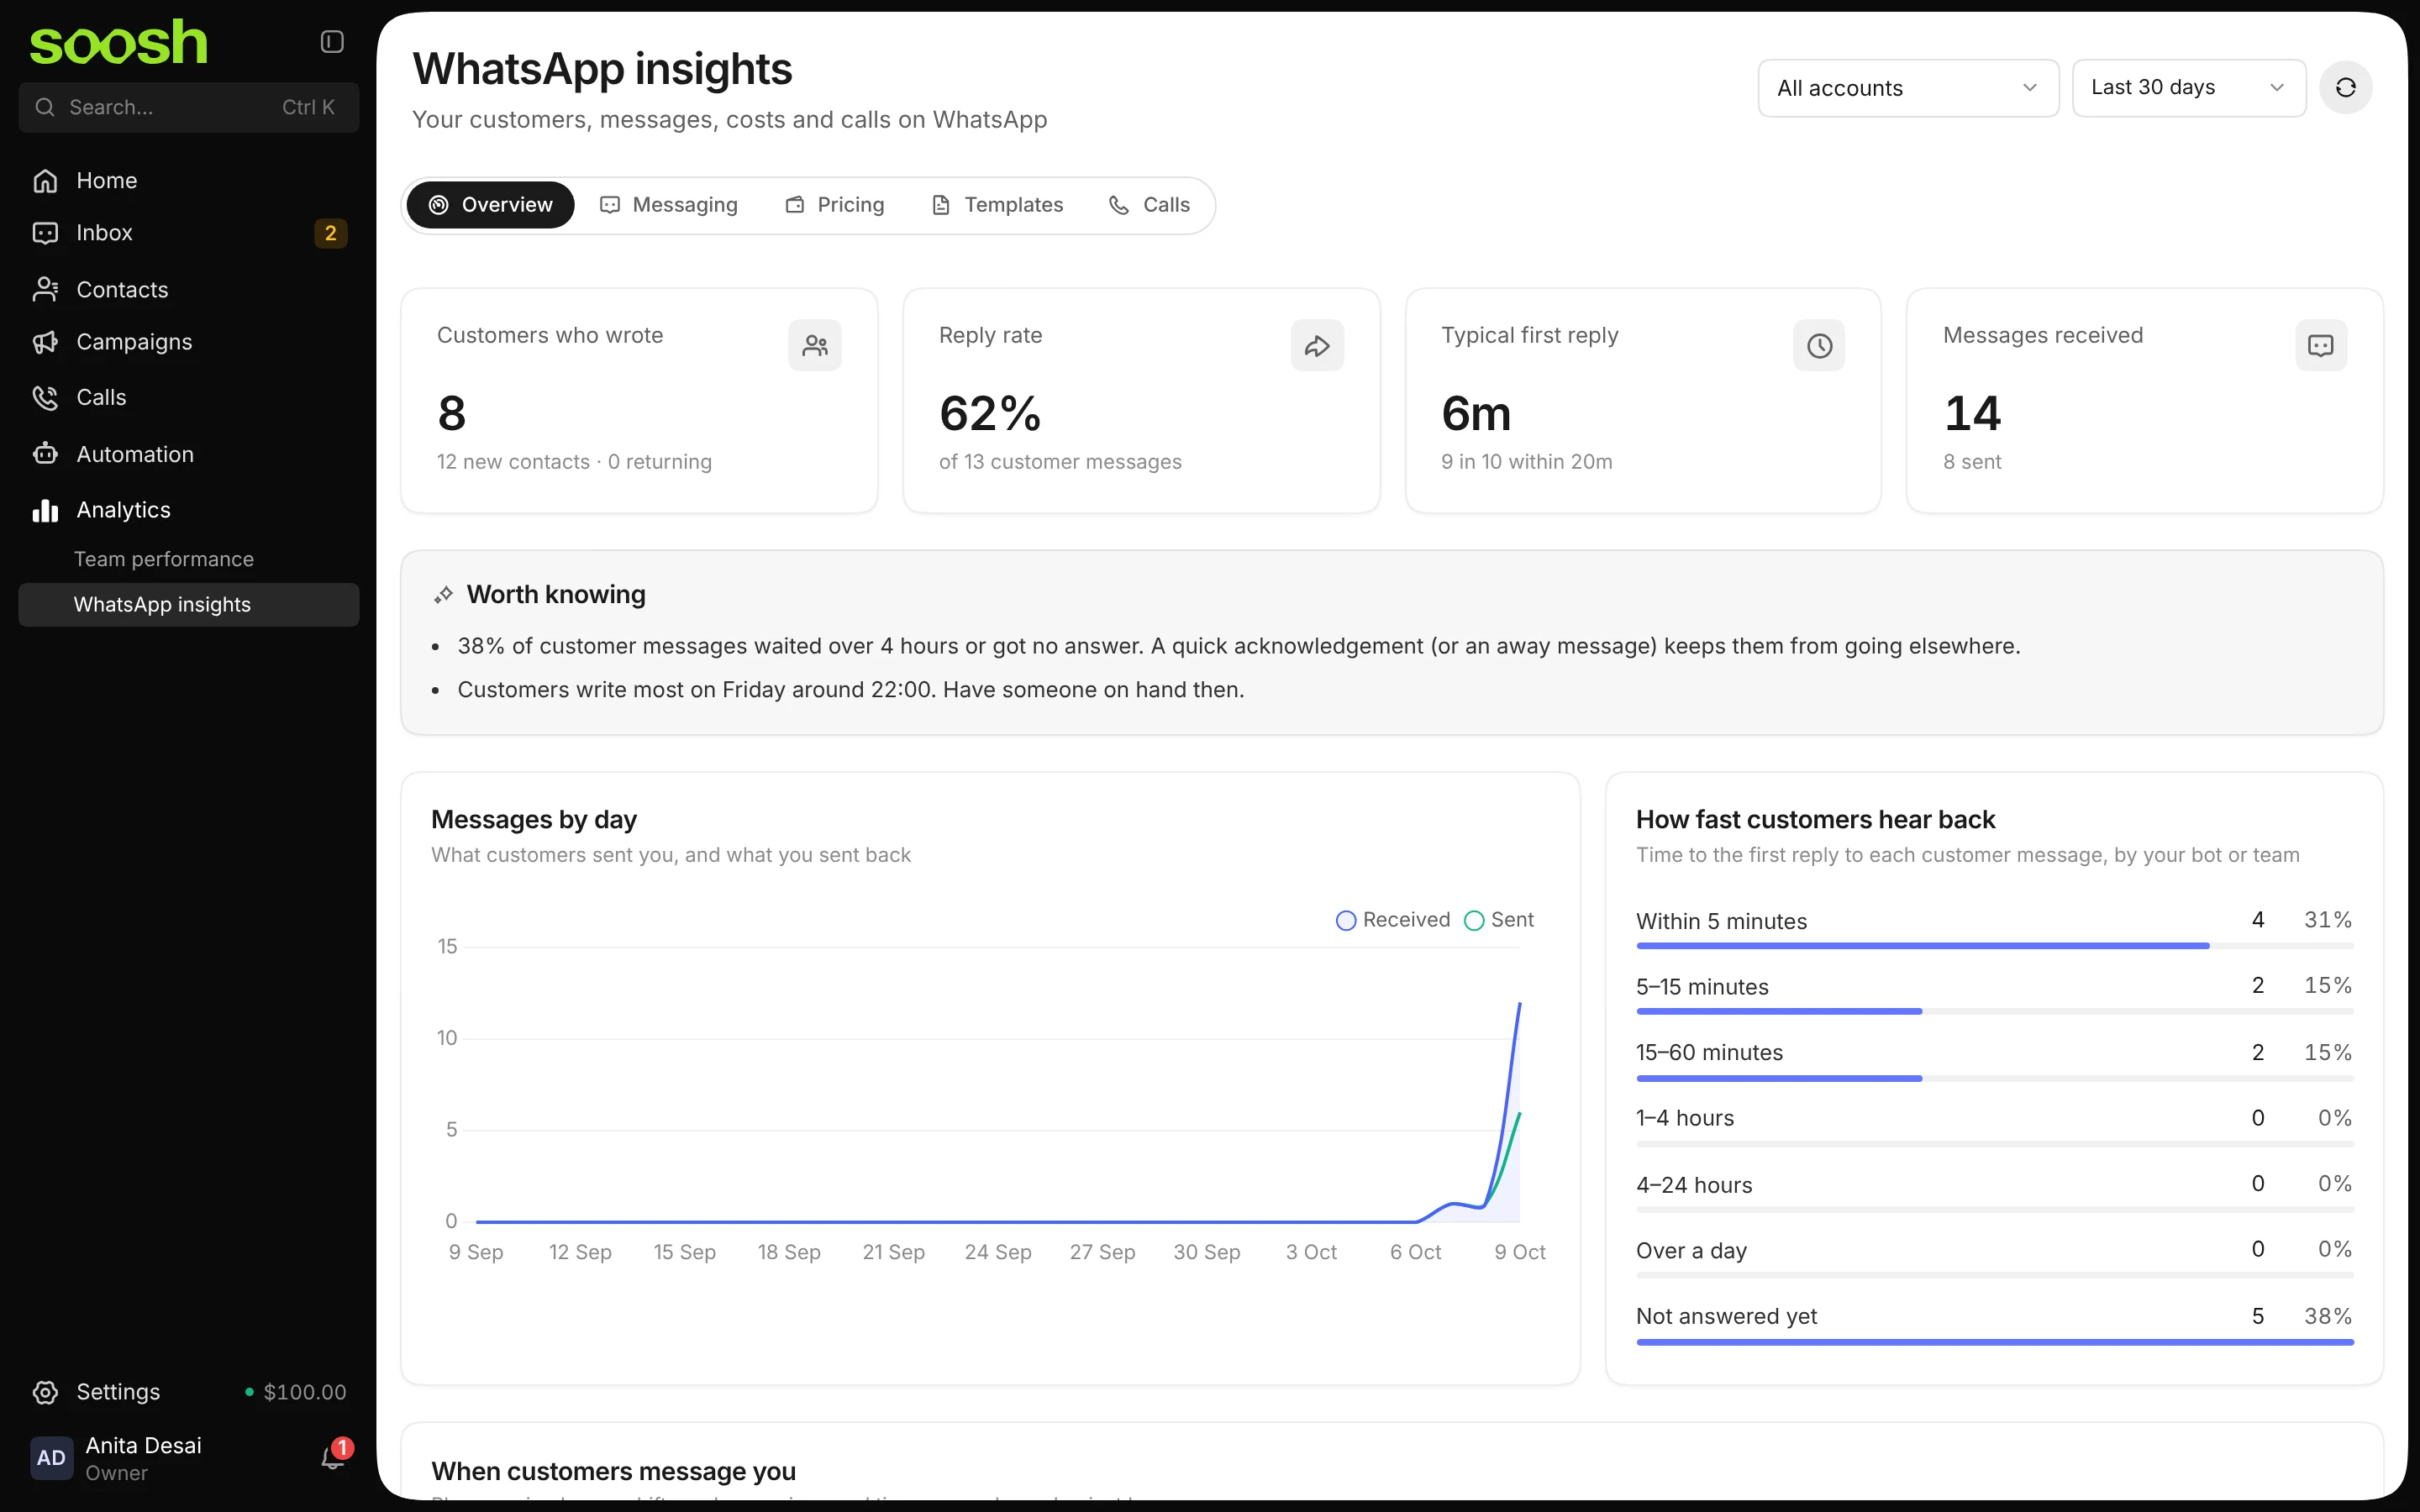The width and height of the screenshot is (2420, 1512).
Task: Click the Over a day row label
Action: coord(1691,1251)
